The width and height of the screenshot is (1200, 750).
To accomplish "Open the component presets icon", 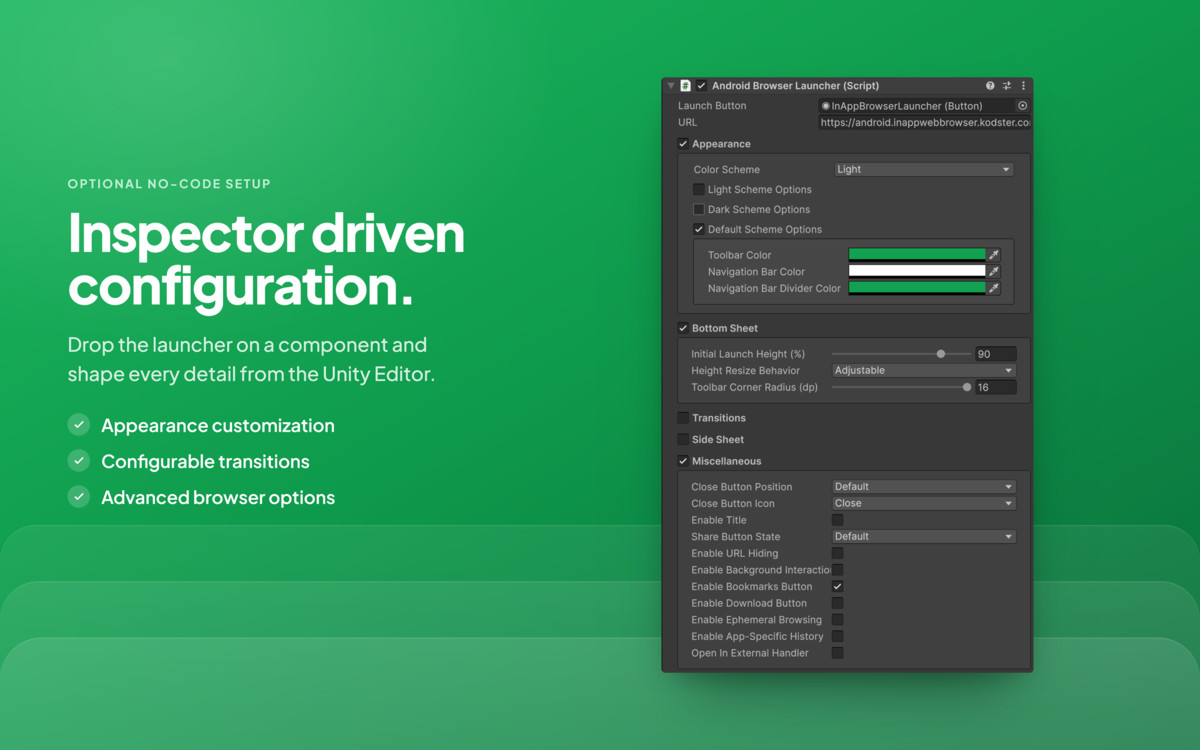I will [x=1007, y=86].
